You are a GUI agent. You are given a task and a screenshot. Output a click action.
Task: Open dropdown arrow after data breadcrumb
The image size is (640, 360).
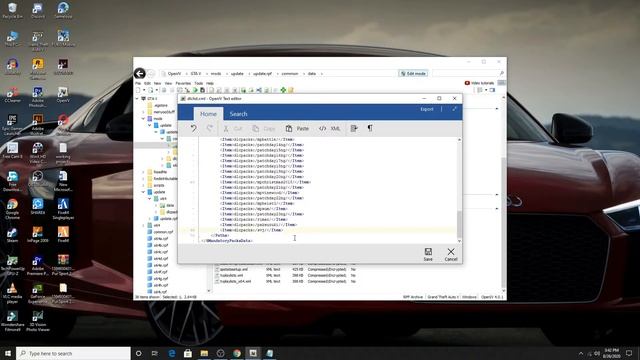click(322, 74)
